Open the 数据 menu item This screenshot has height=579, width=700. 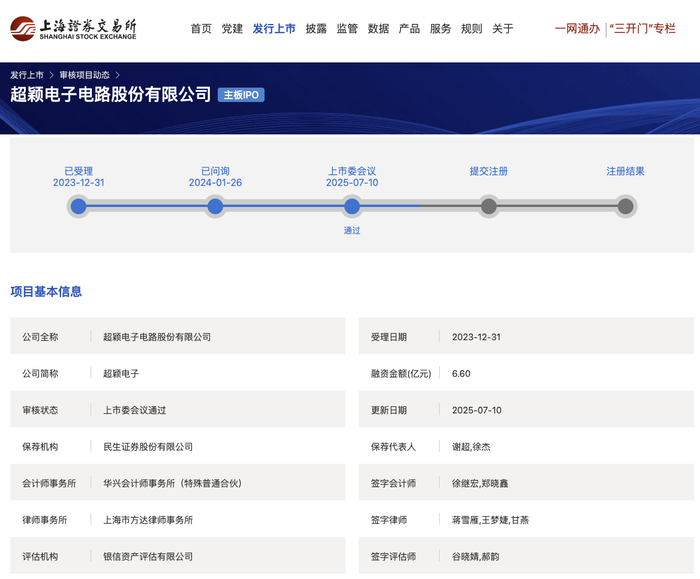pyautogui.click(x=379, y=29)
